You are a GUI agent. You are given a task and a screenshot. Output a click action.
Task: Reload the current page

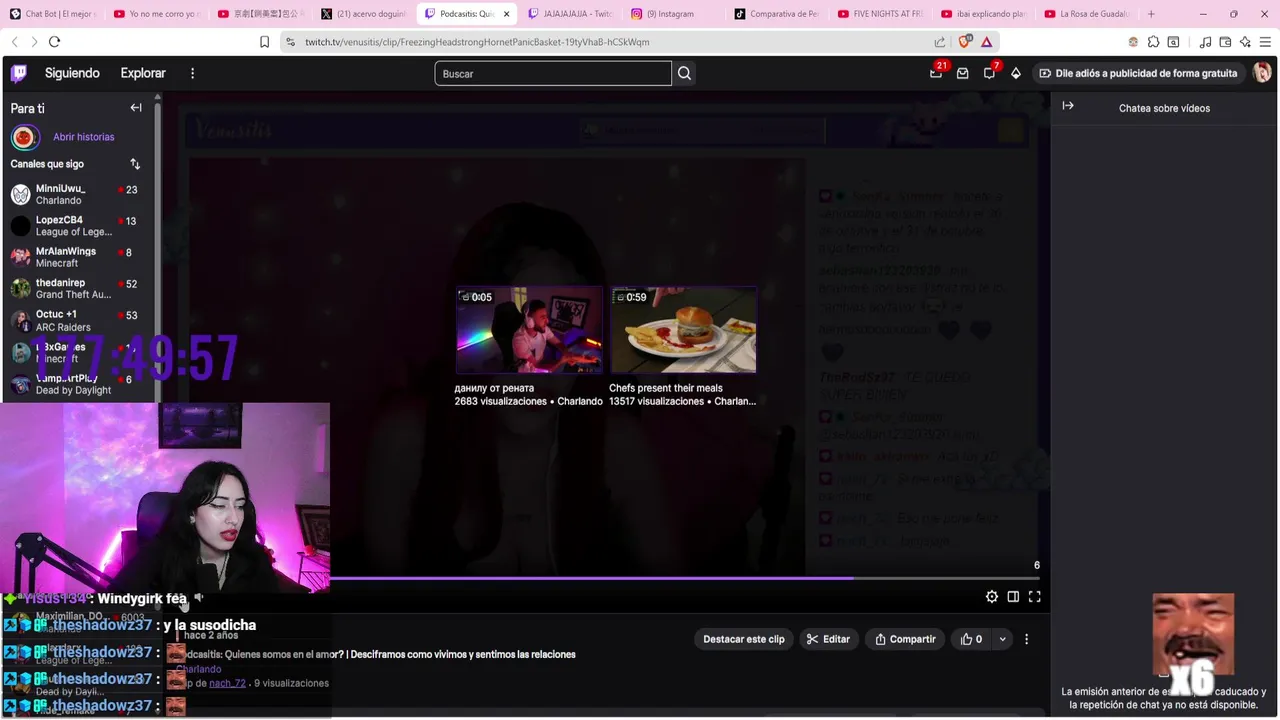pos(54,42)
